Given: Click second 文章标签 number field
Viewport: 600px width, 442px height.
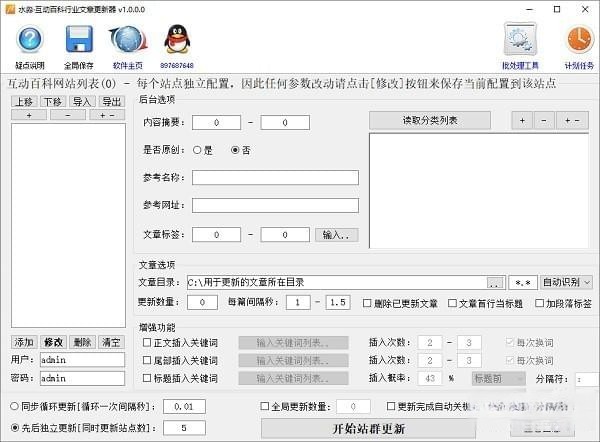Looking at the screenshot, I should 285,235.
